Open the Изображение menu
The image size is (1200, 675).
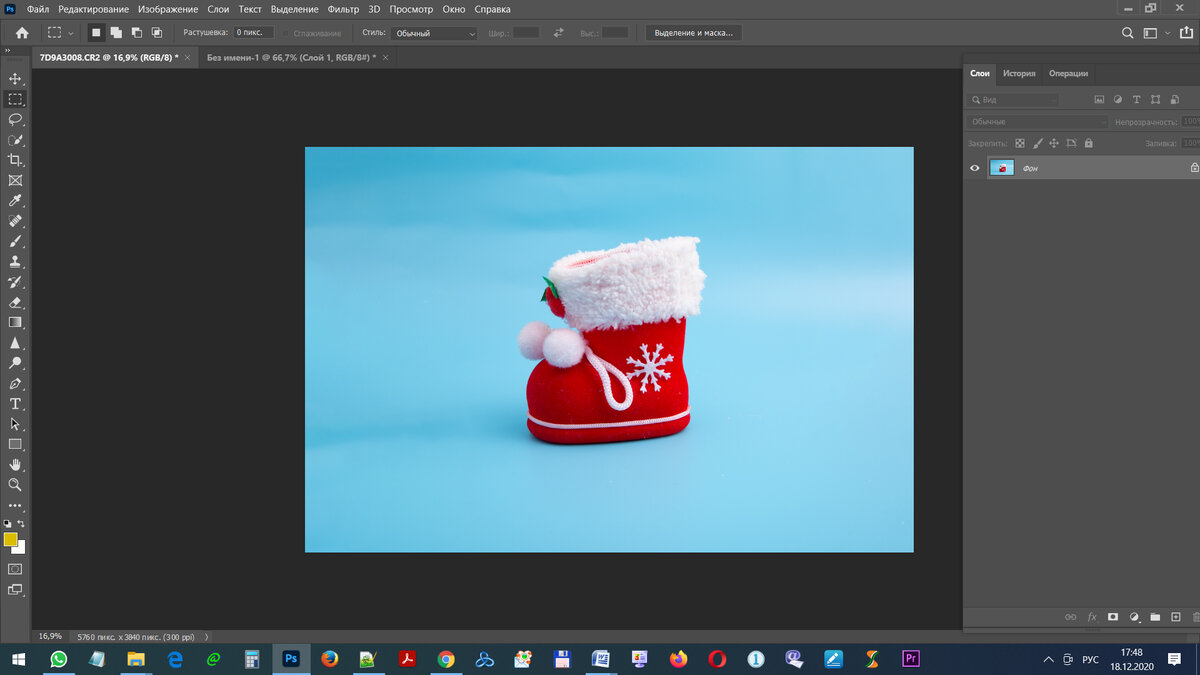click(168, 9)
